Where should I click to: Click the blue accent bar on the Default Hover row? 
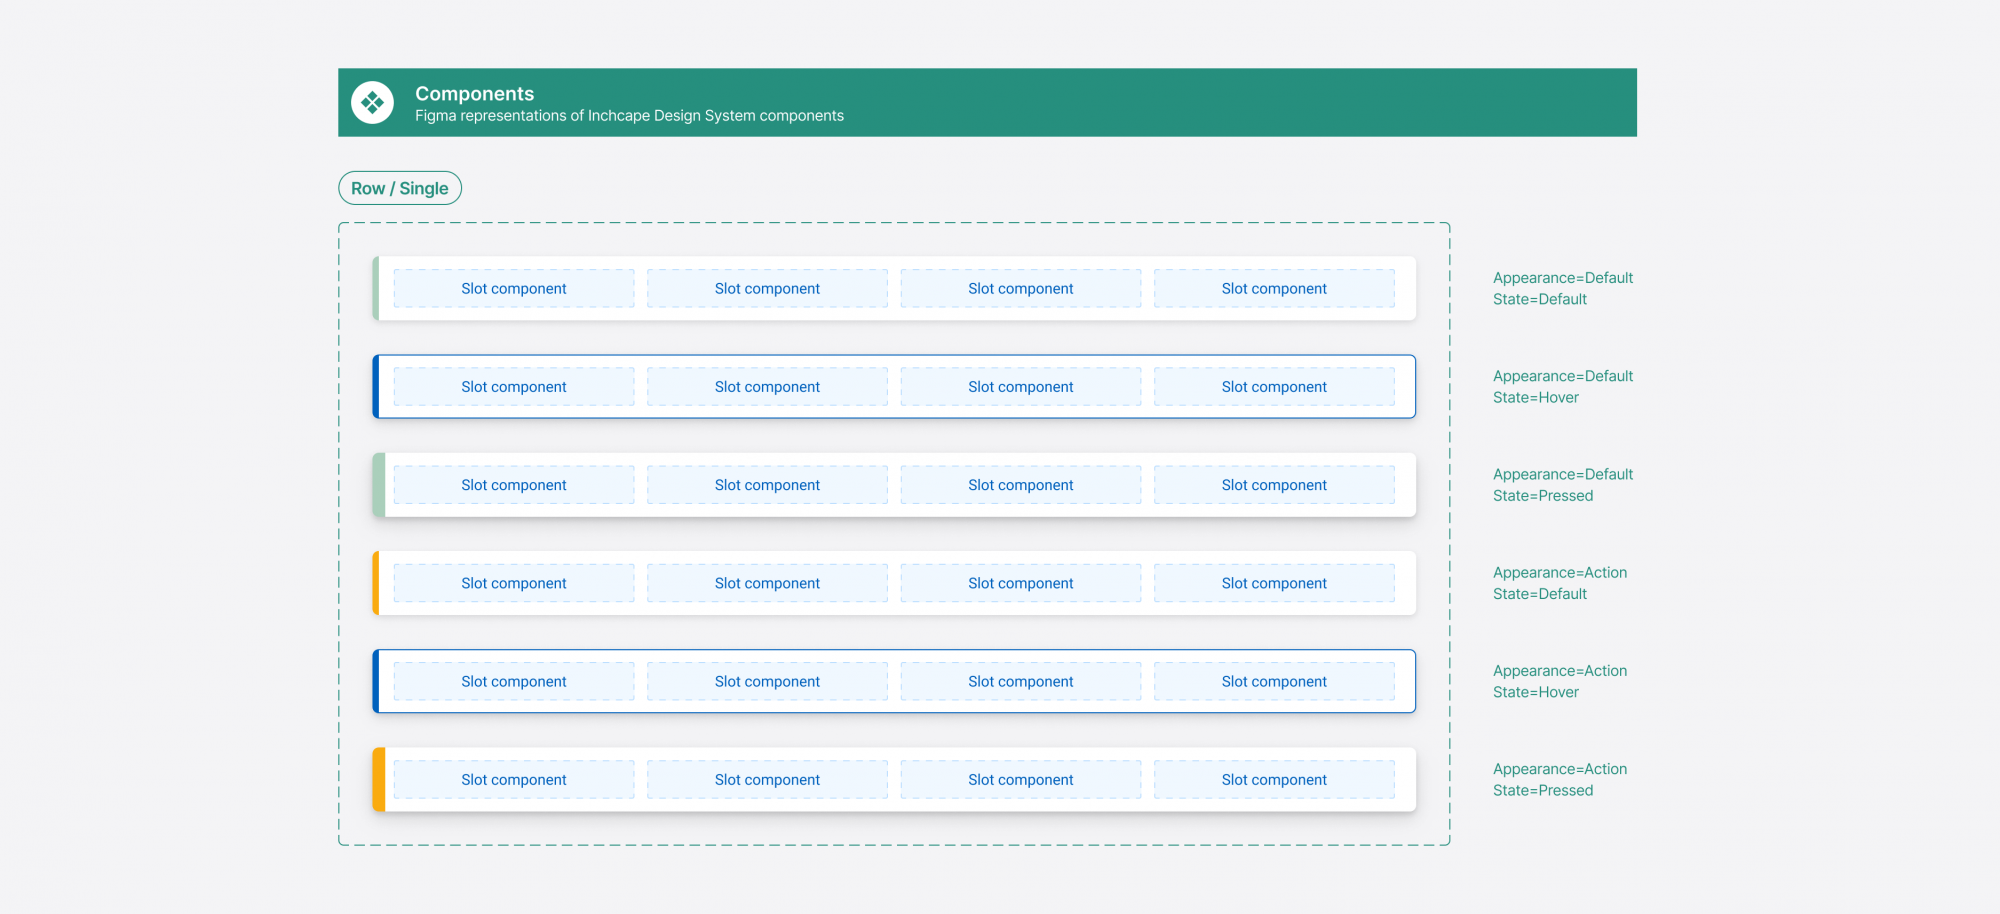tap(376, 387)
